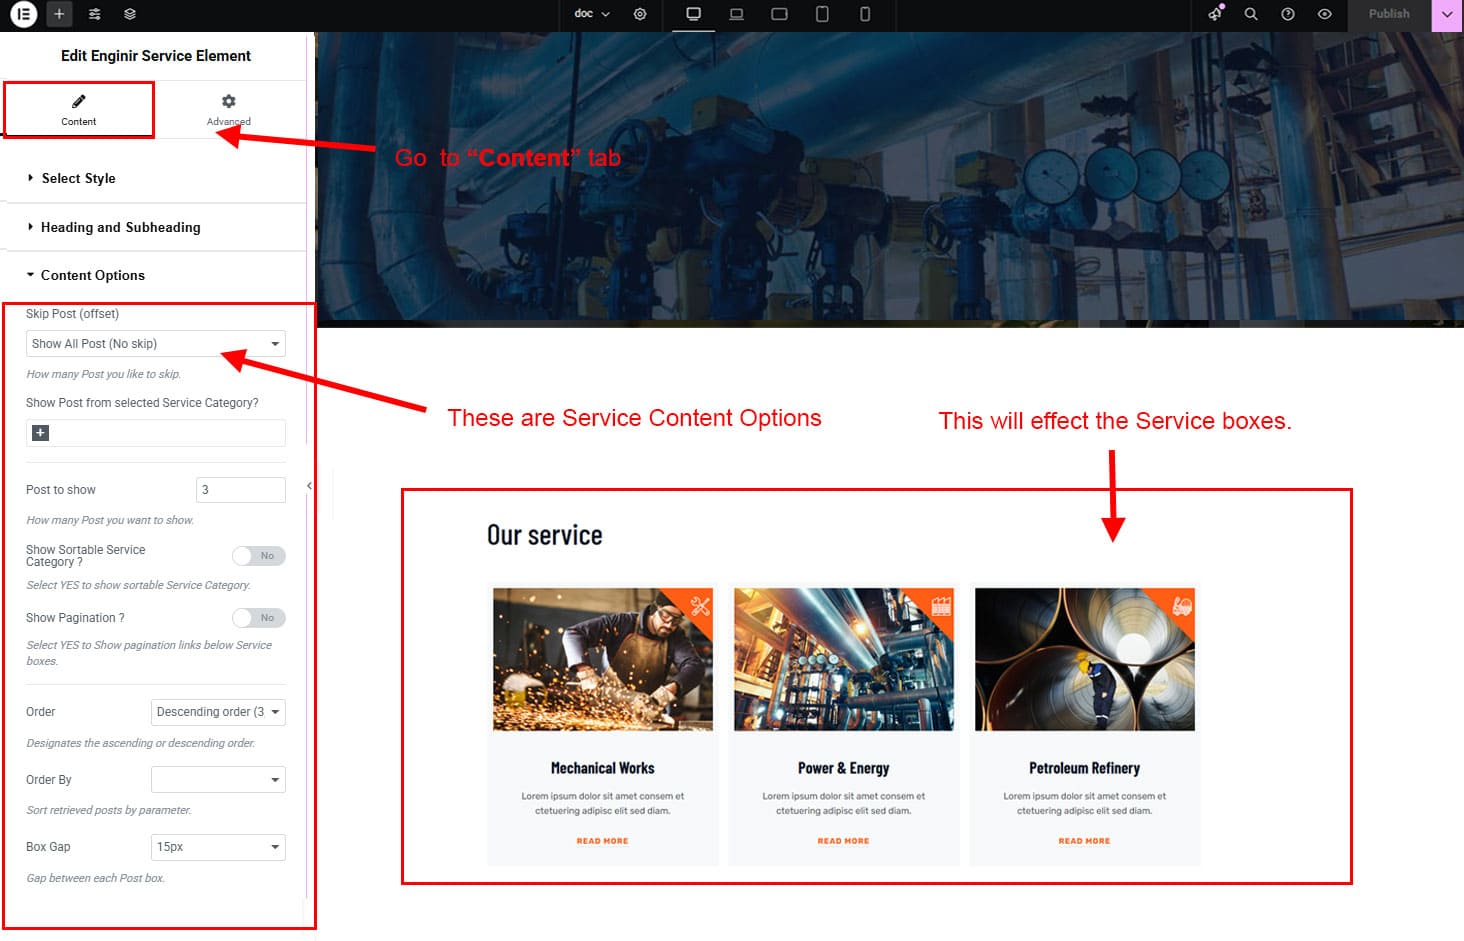Open the Structure layers icon

click(x=130, y=14)
